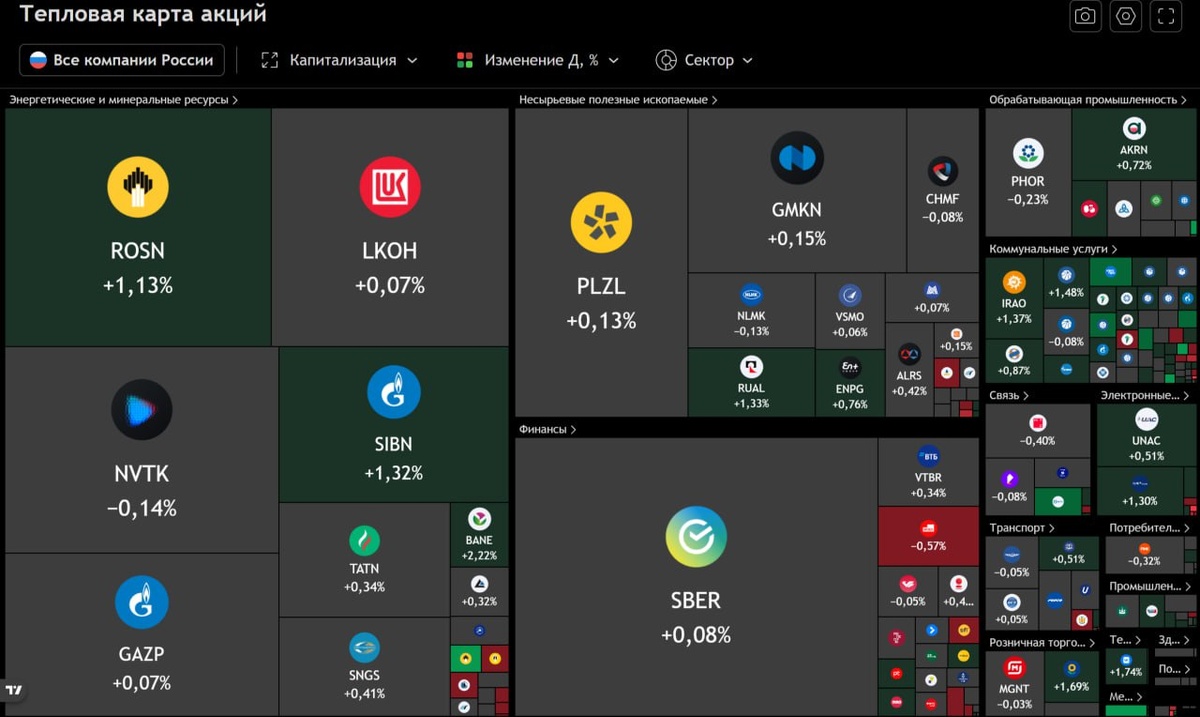Open the CHMF Severstal tile

pyautogui.click(x=943, y=190)
